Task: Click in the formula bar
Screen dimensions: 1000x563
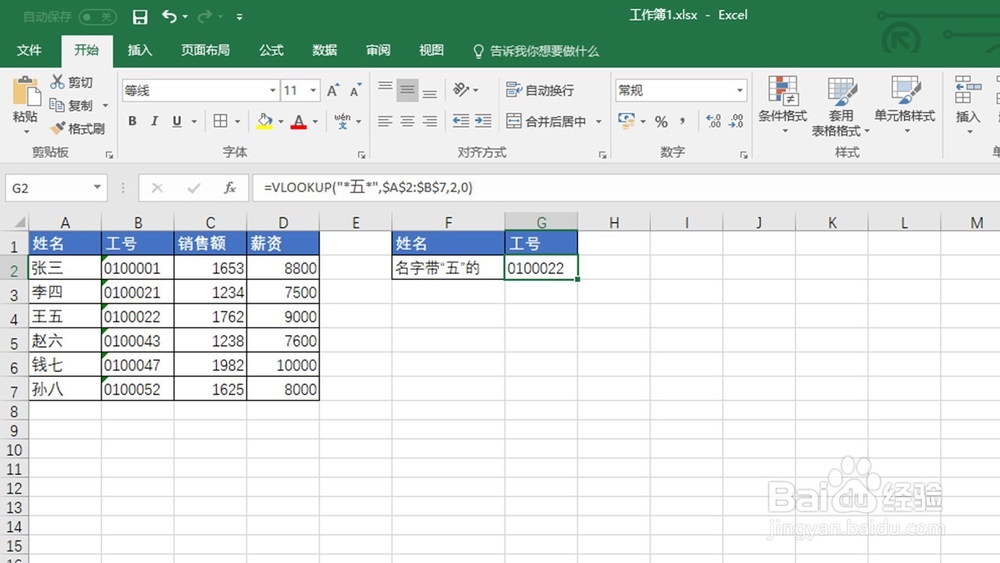Action: click(x=626, y=187)
